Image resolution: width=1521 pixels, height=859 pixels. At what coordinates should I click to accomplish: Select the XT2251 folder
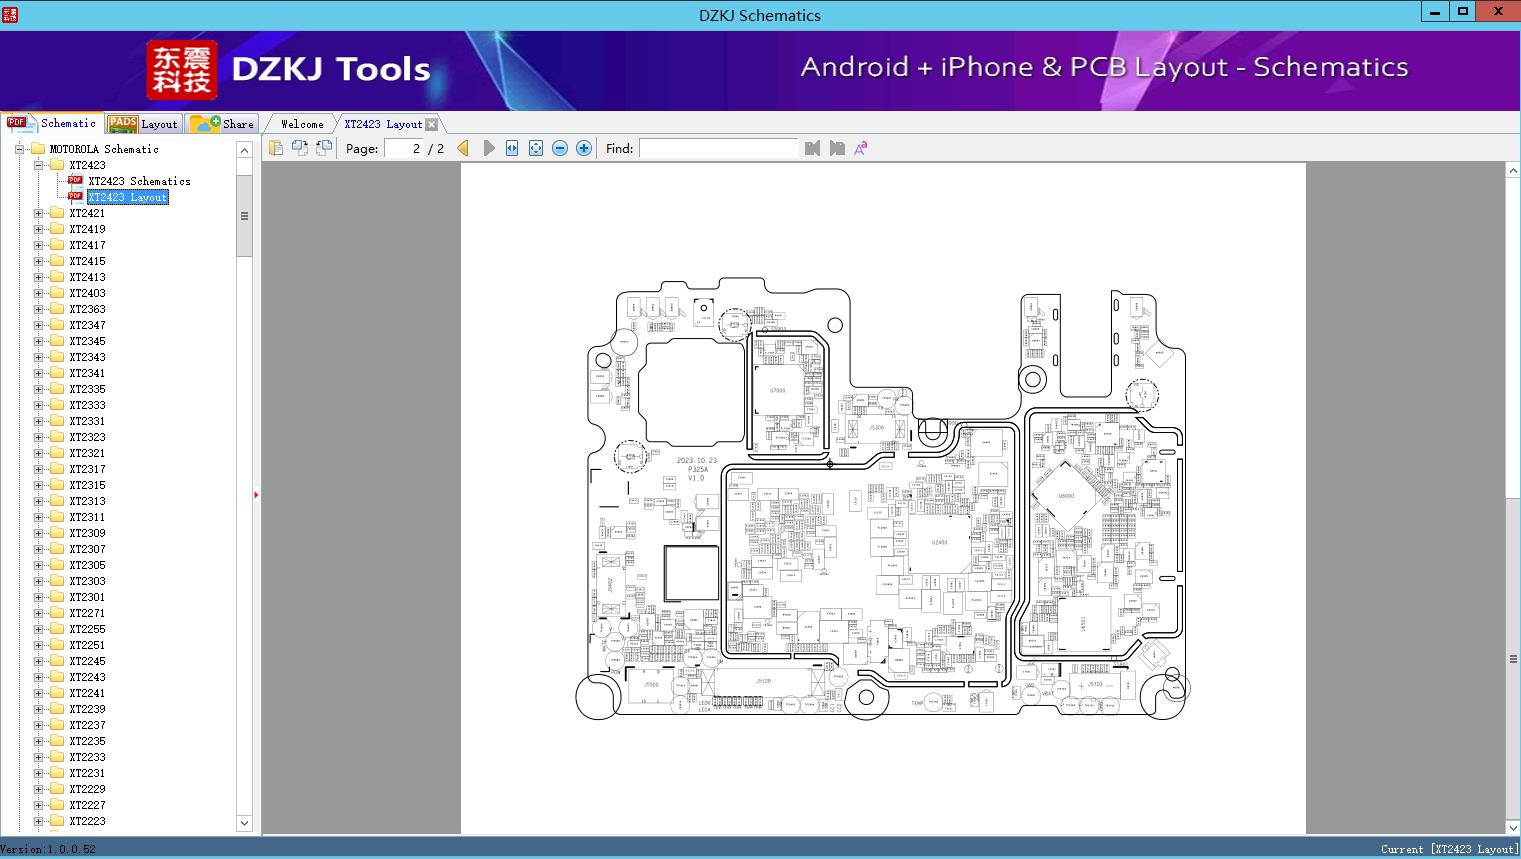(87, 645)
